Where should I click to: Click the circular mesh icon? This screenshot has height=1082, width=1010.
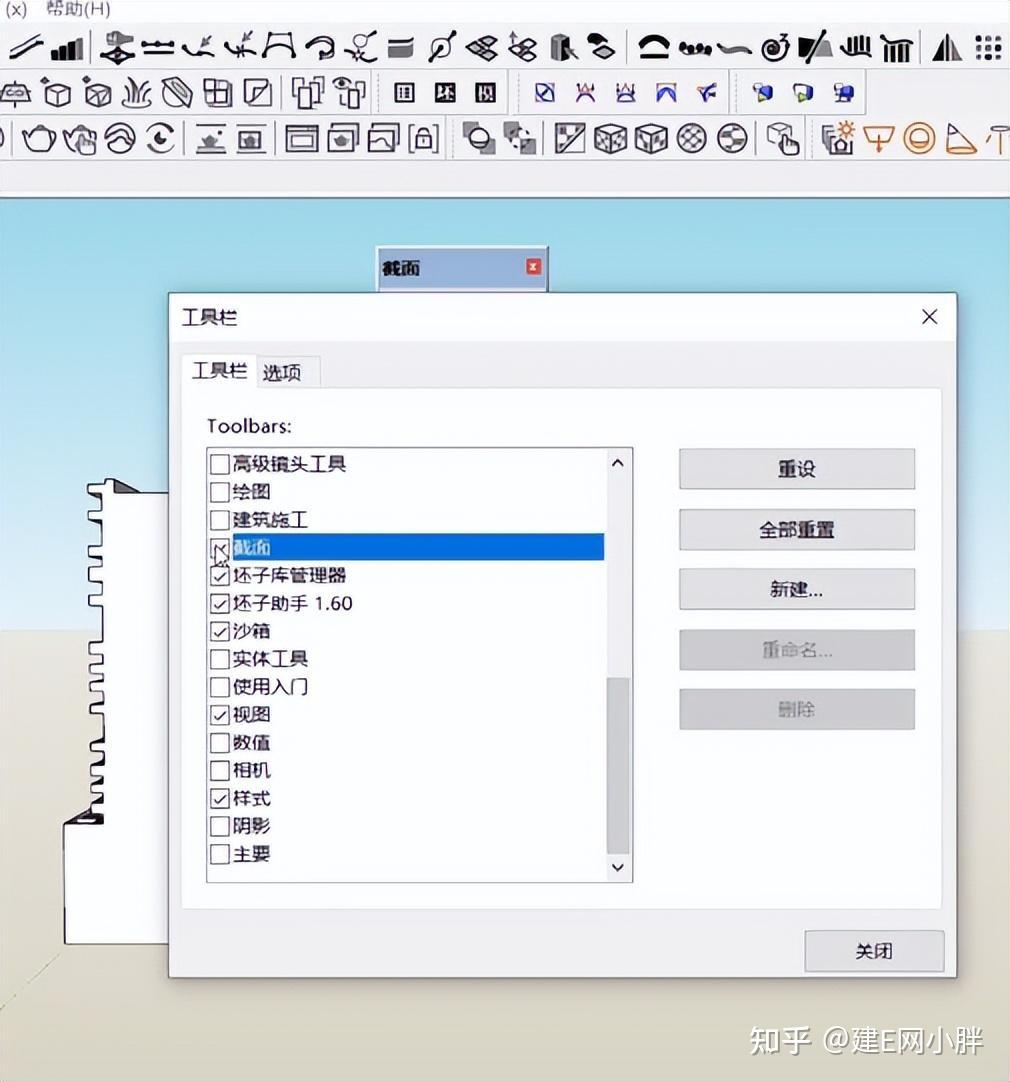tap(691, 139)
